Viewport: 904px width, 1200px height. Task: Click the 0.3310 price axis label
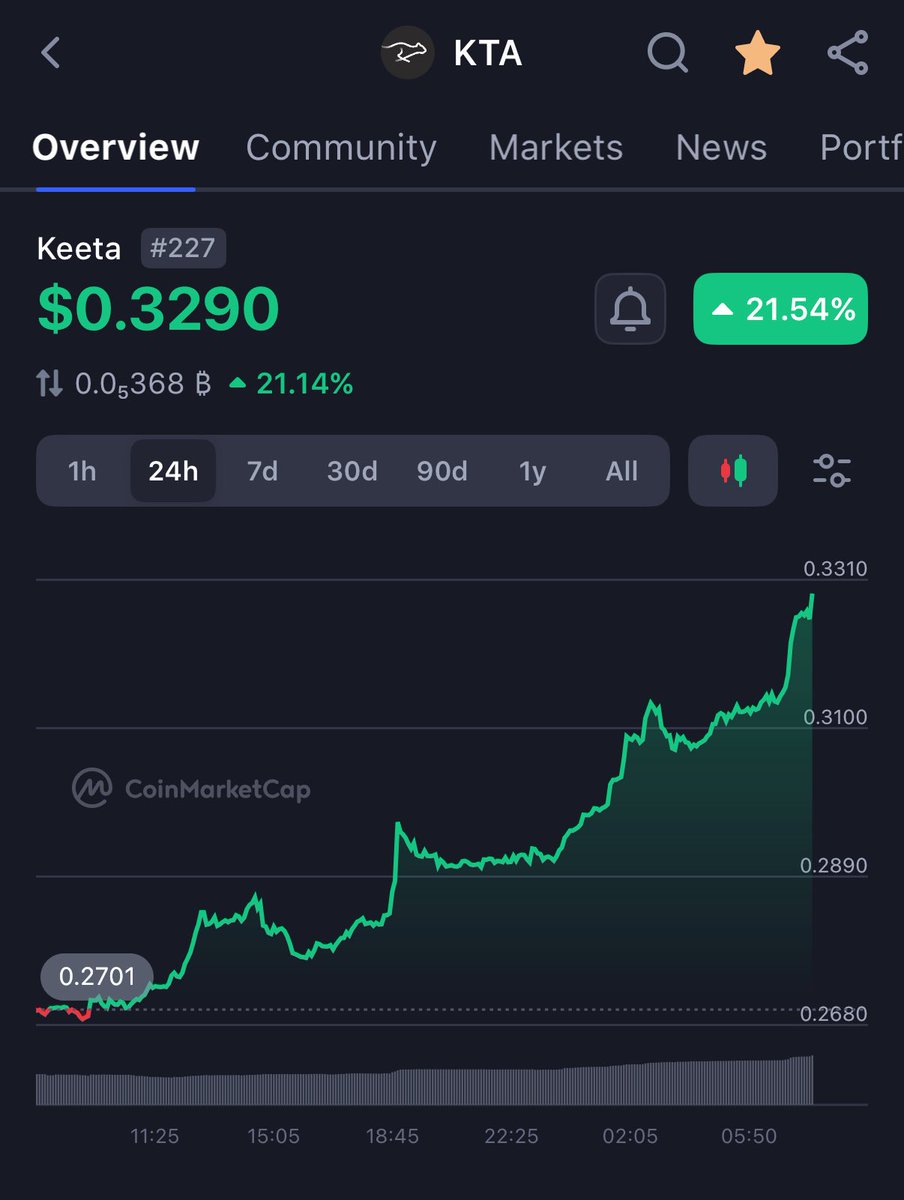(x=836, y=569)
